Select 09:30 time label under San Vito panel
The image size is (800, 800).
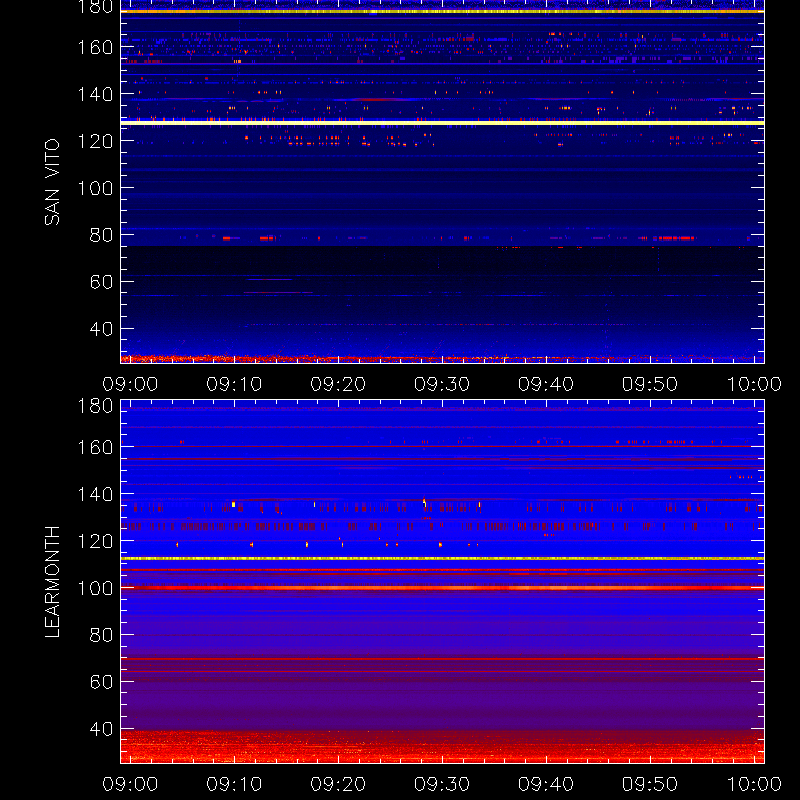click(442, 384)
